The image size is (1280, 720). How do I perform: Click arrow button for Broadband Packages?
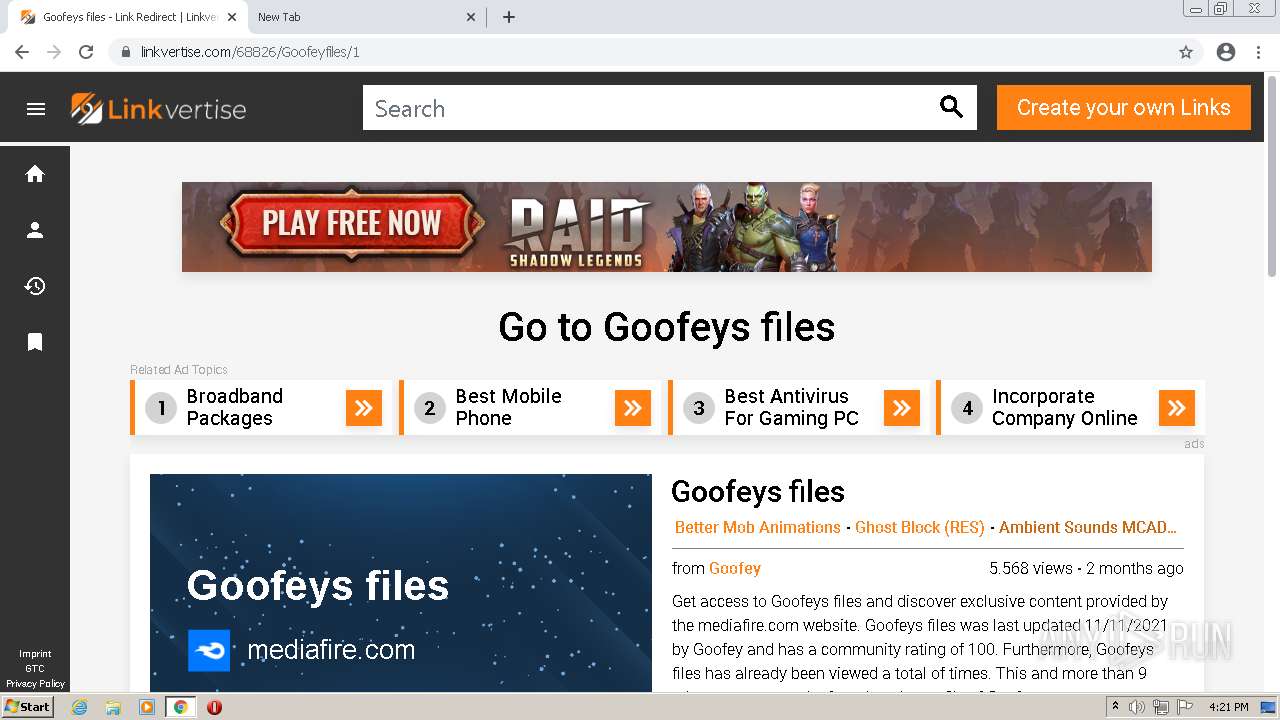(x=364, y=408)
